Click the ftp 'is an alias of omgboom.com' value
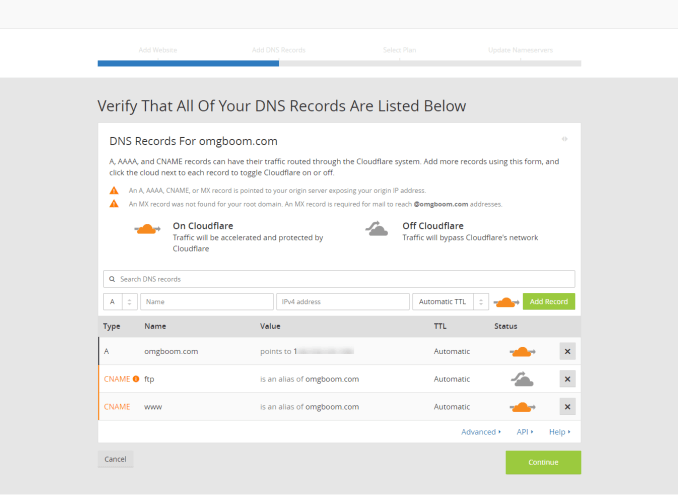Screen dimensions: 678x495 310,379
